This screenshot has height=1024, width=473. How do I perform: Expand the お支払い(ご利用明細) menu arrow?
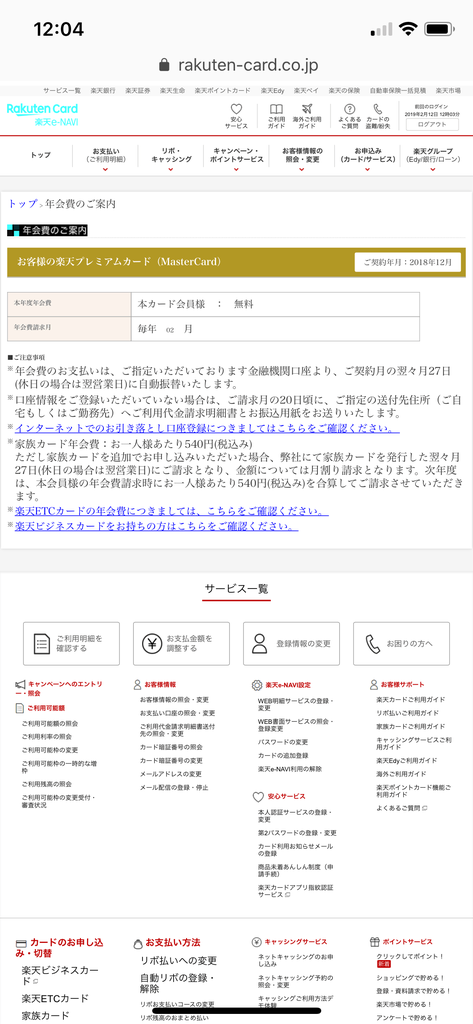click(x=105, y=169)
